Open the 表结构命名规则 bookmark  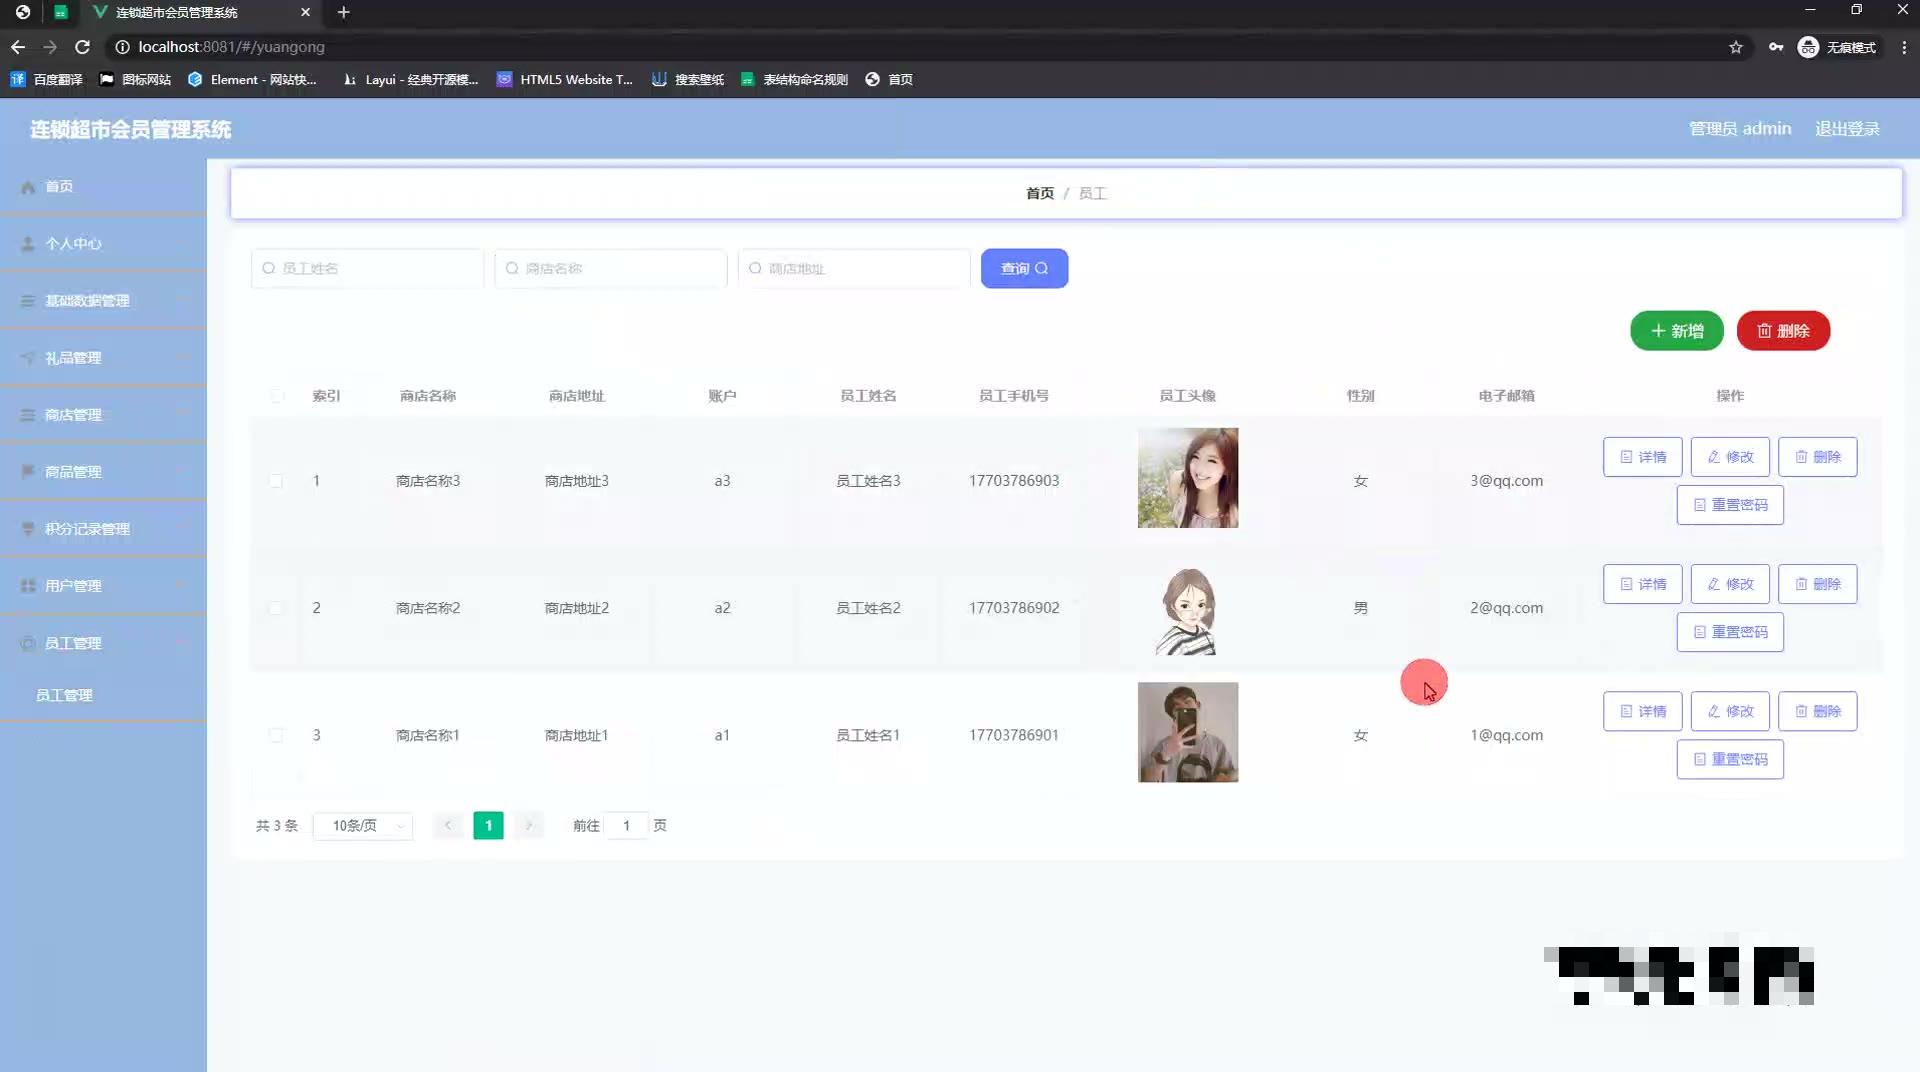(x=794, y=80)
